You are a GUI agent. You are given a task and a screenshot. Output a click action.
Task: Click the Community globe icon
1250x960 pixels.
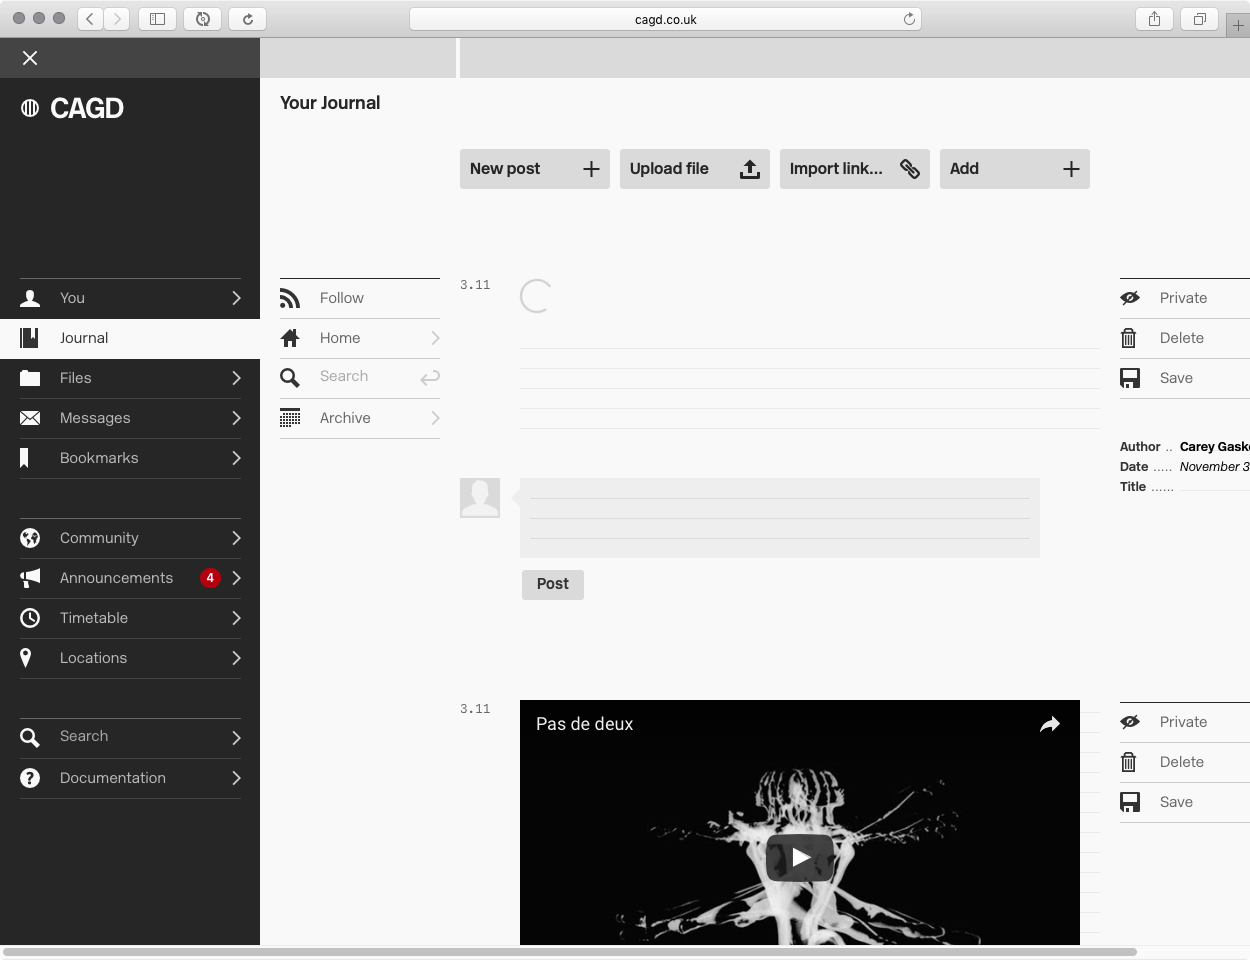point(30,538)
